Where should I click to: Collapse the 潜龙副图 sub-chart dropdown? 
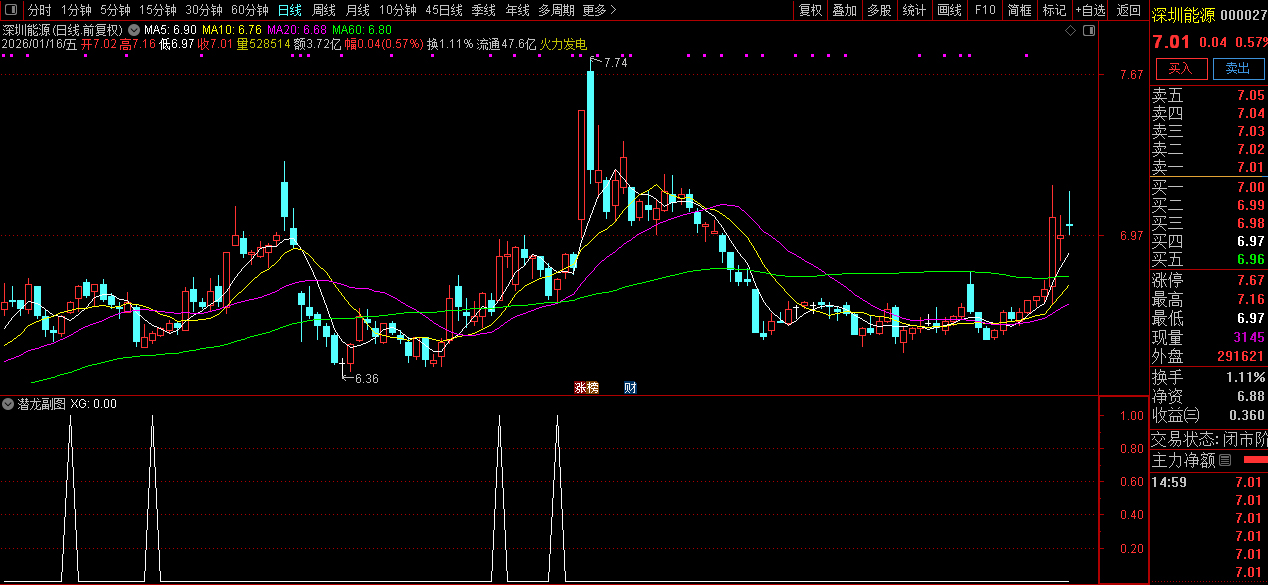(x=8, y=404)
